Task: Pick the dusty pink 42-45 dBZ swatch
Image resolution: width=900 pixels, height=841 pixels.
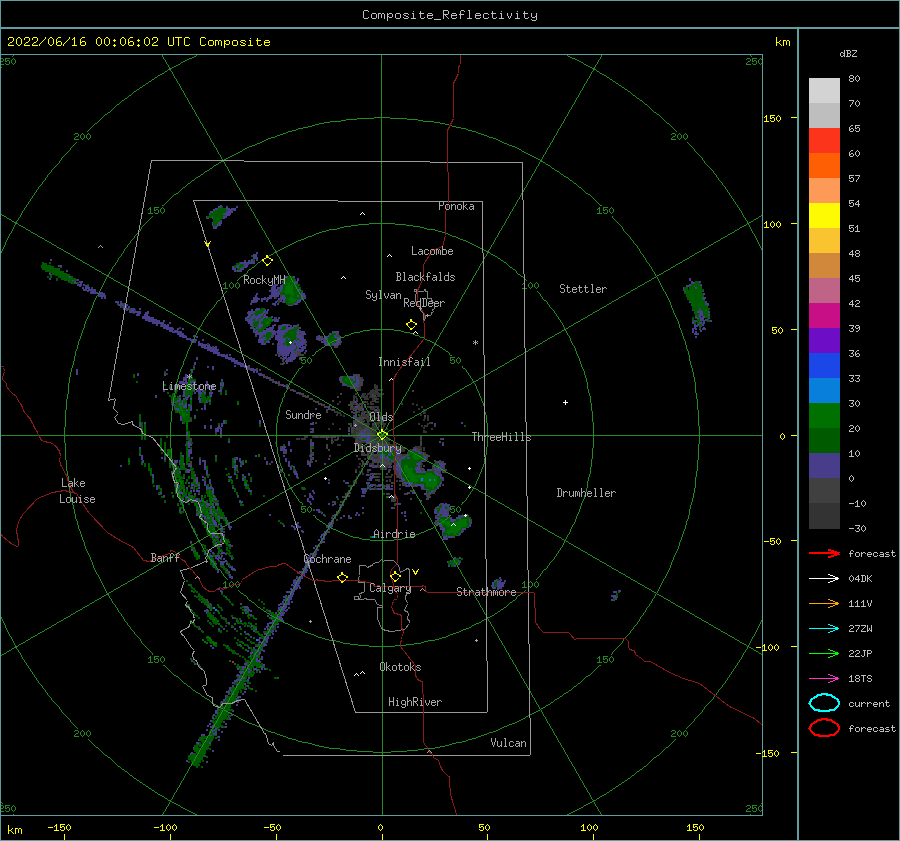Action: pos(824,290)
